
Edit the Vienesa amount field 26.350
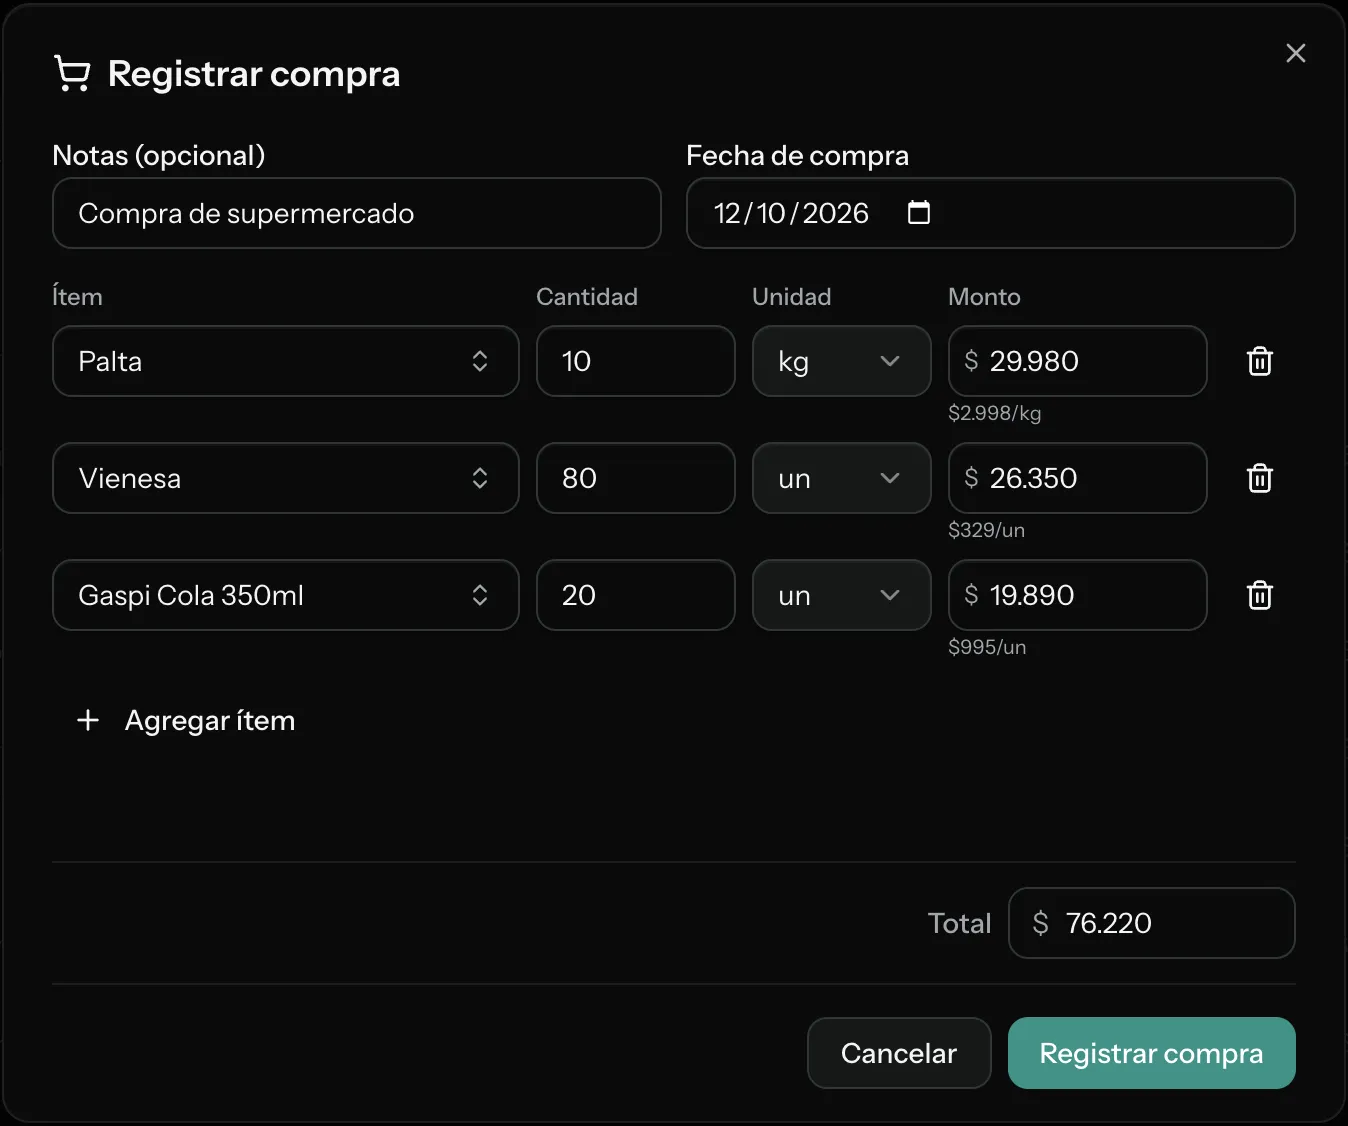pyautogui.click(x=1078, y=478)
